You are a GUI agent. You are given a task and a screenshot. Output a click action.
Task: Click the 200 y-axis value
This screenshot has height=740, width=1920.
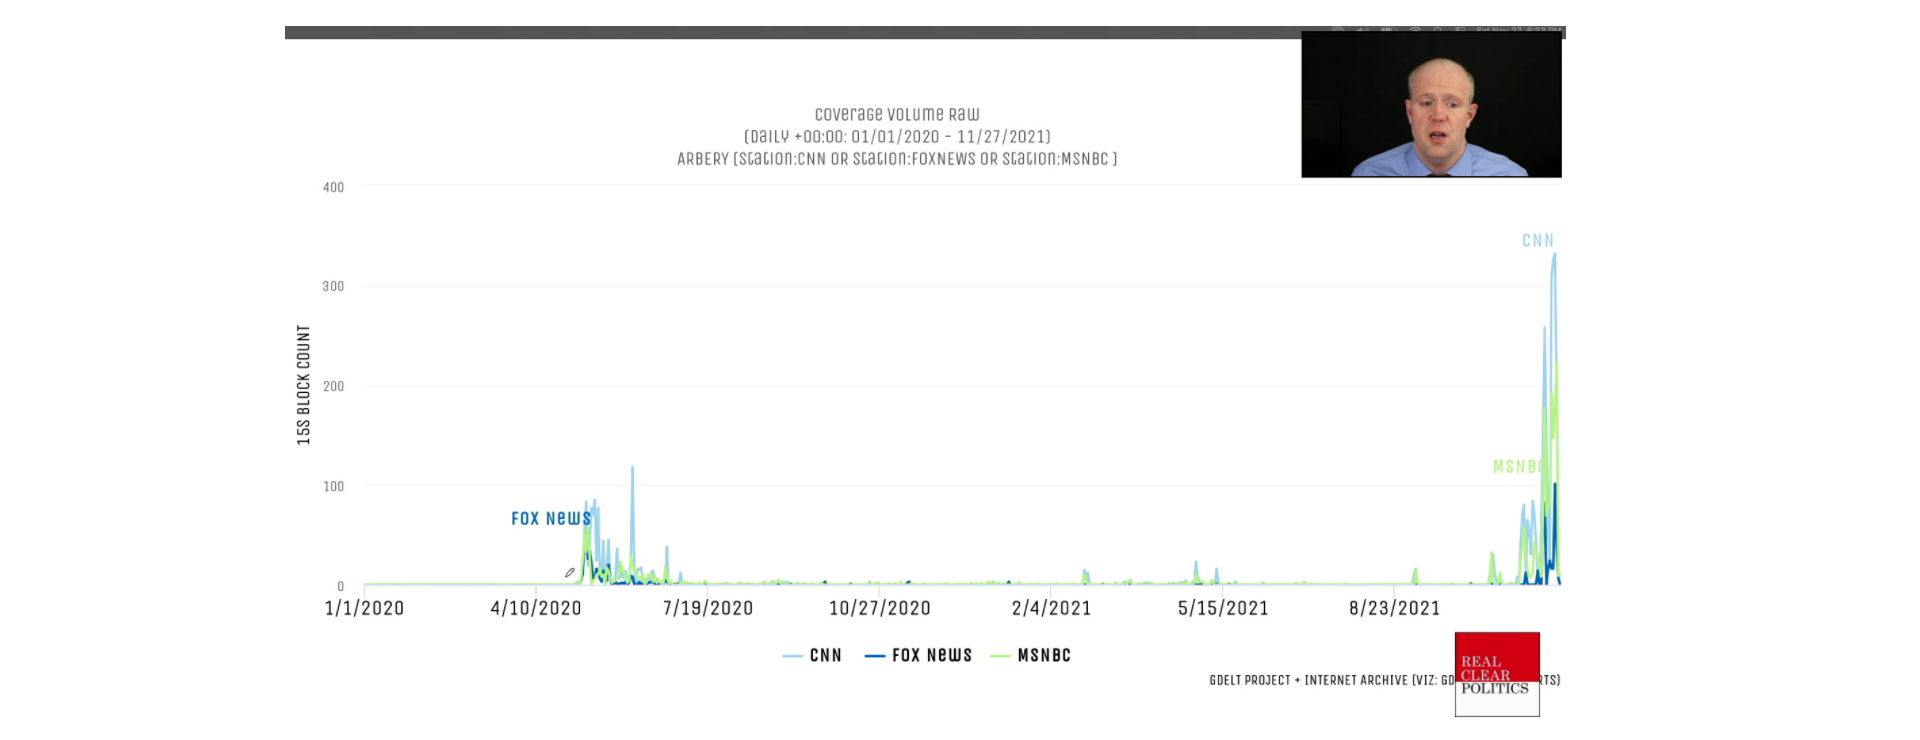(333, 386)
